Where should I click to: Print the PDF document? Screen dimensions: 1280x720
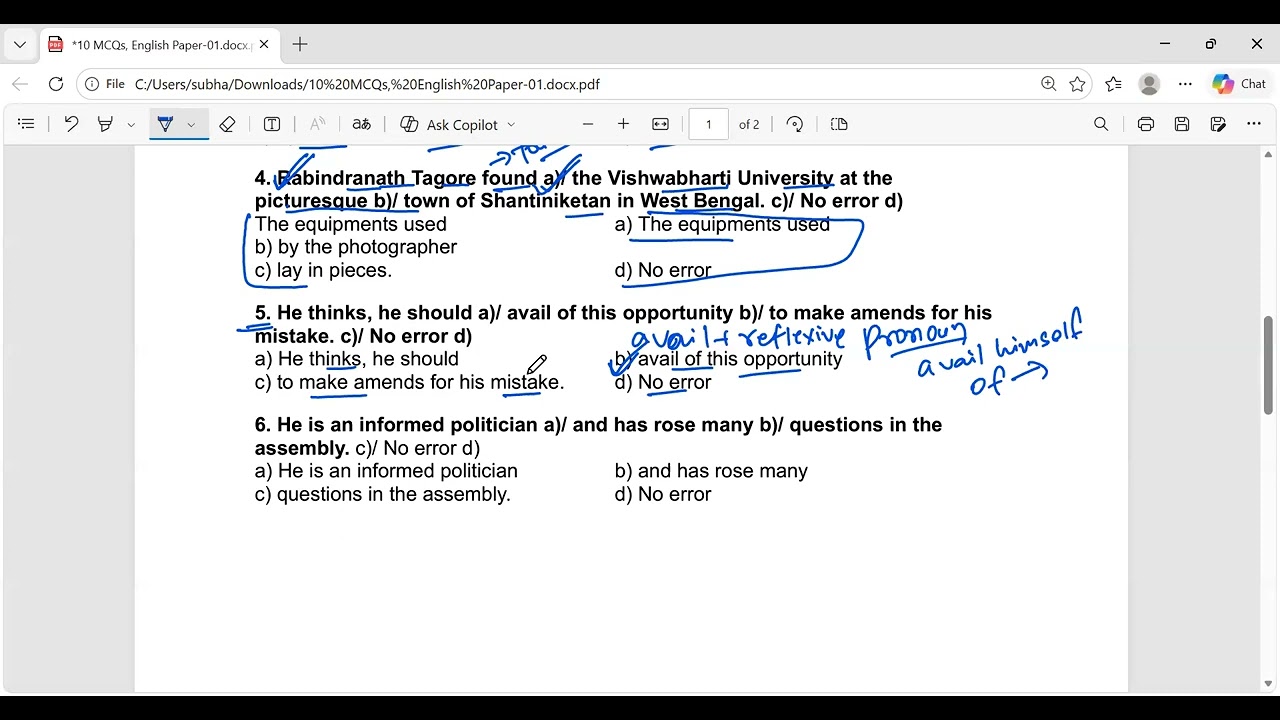pos(1146,124)
